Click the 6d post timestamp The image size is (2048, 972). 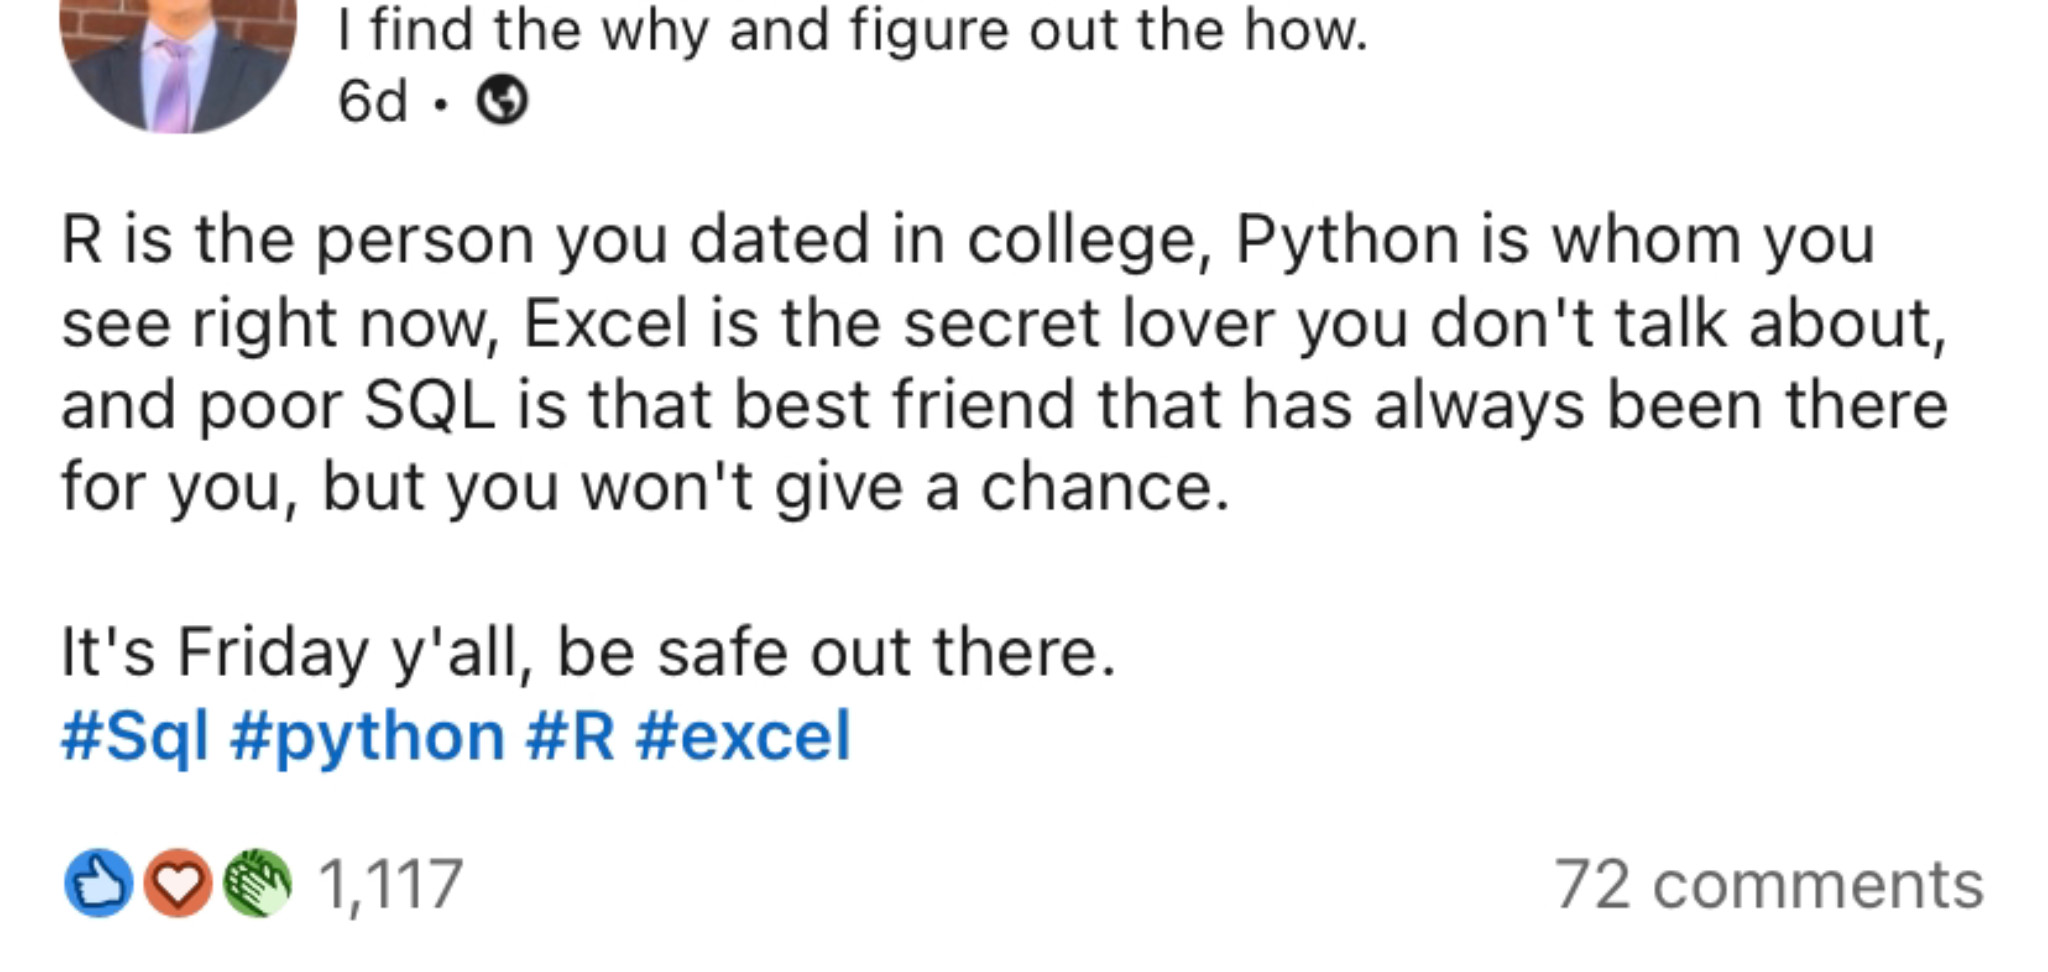tap(372, 101)
